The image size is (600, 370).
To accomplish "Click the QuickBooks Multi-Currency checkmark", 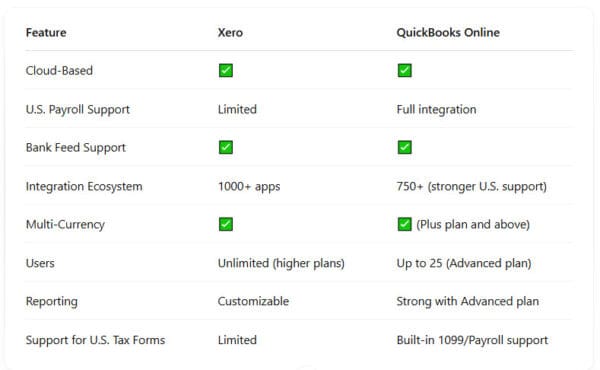I will click(x=404, y=224).
